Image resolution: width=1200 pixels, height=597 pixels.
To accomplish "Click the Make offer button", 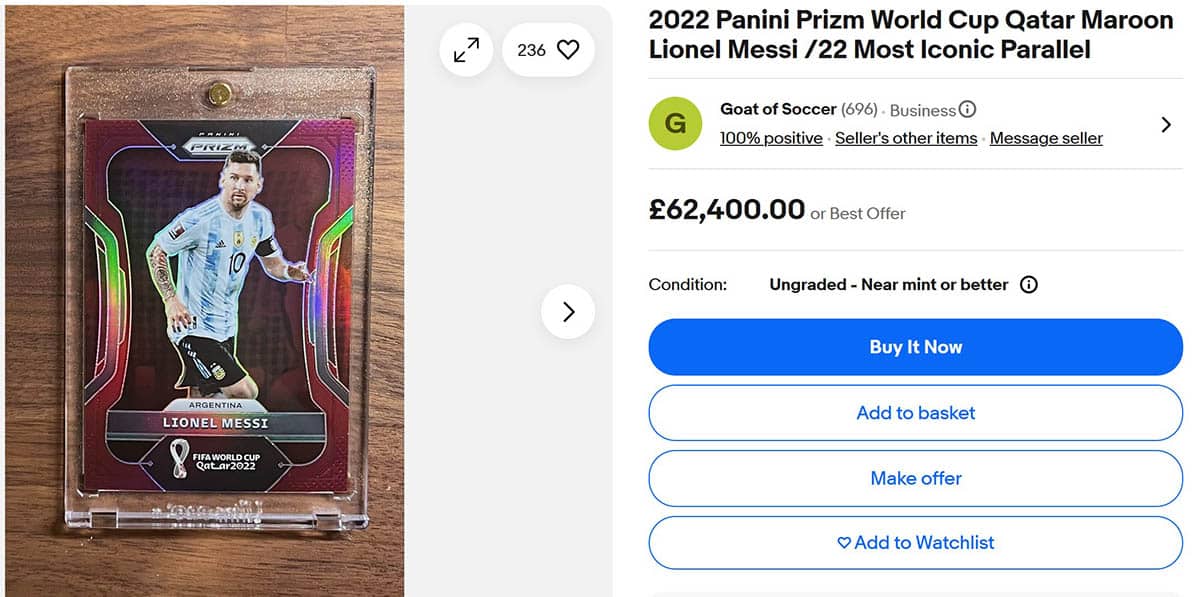I will click(x=915, y=478).
